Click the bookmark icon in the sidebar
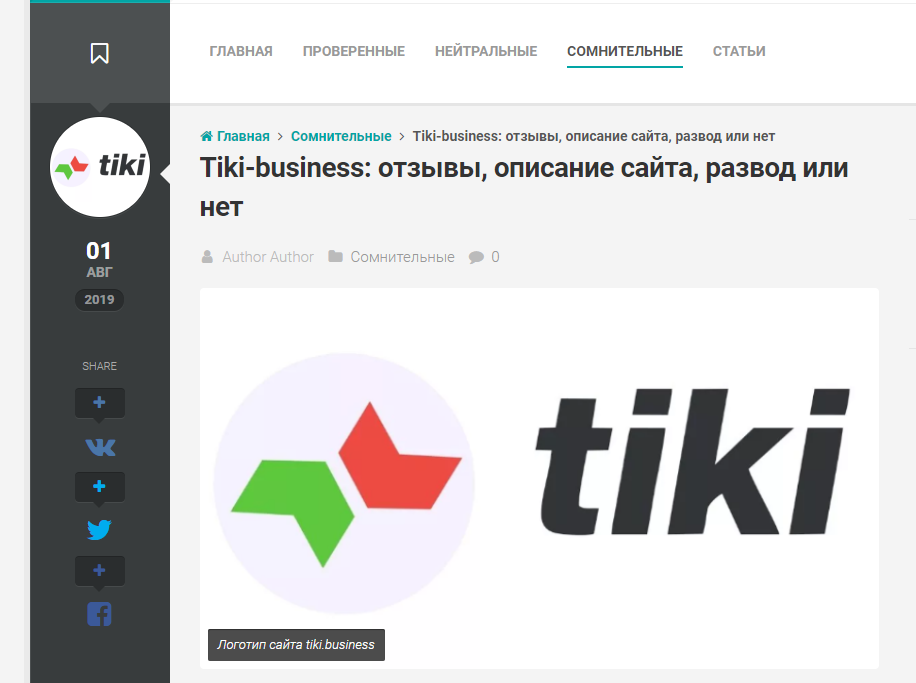Viewport: 916px width, 683px height. (100, 53)
